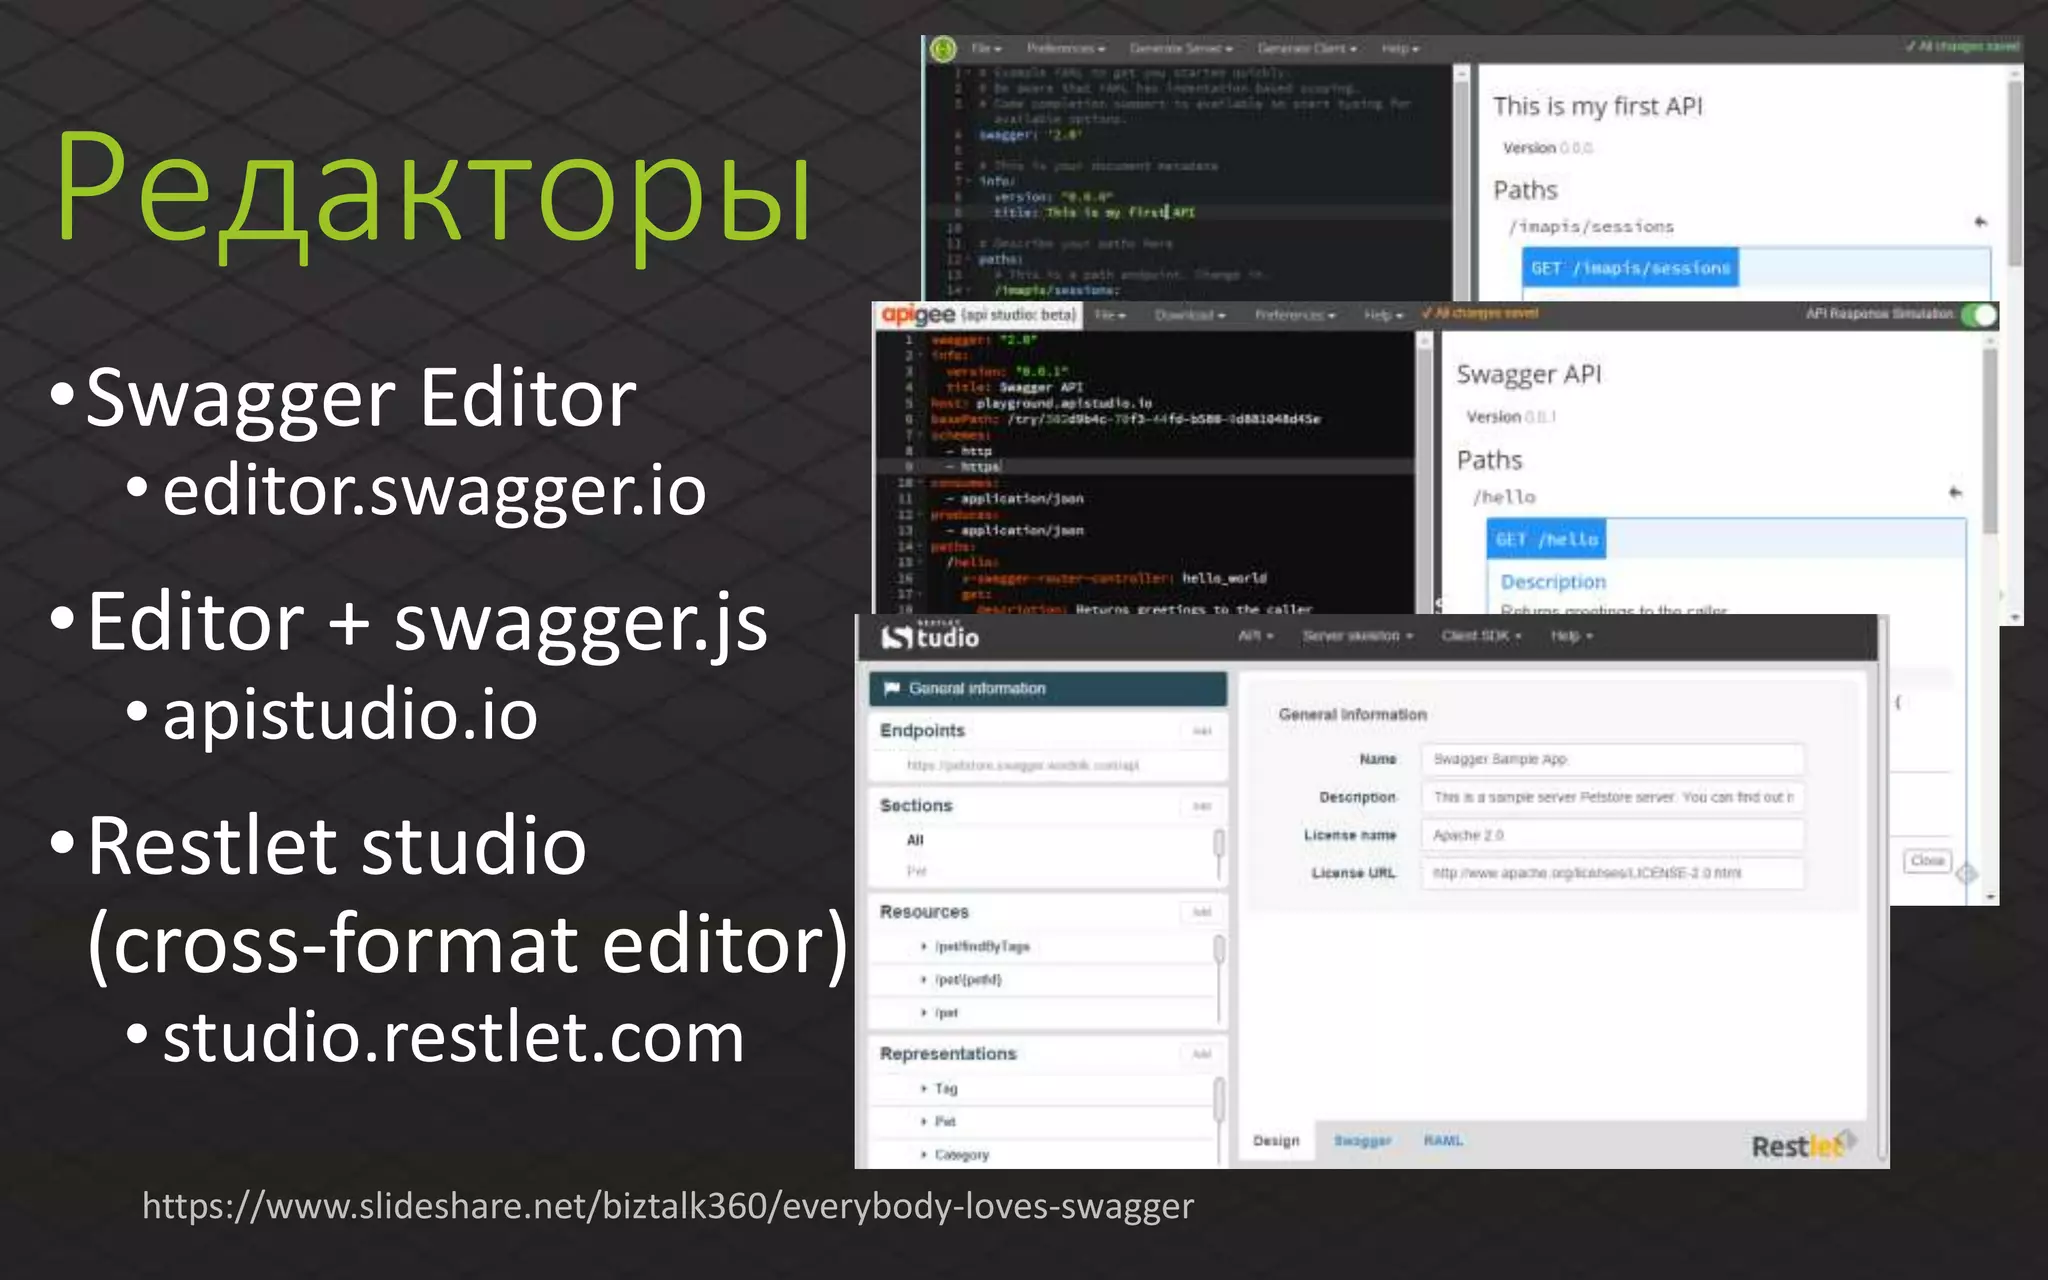Switch to the RAML tab in Restlet Studio
The height and width of the screenshot is (1280, 2048).
[x=1443, y=1141]
